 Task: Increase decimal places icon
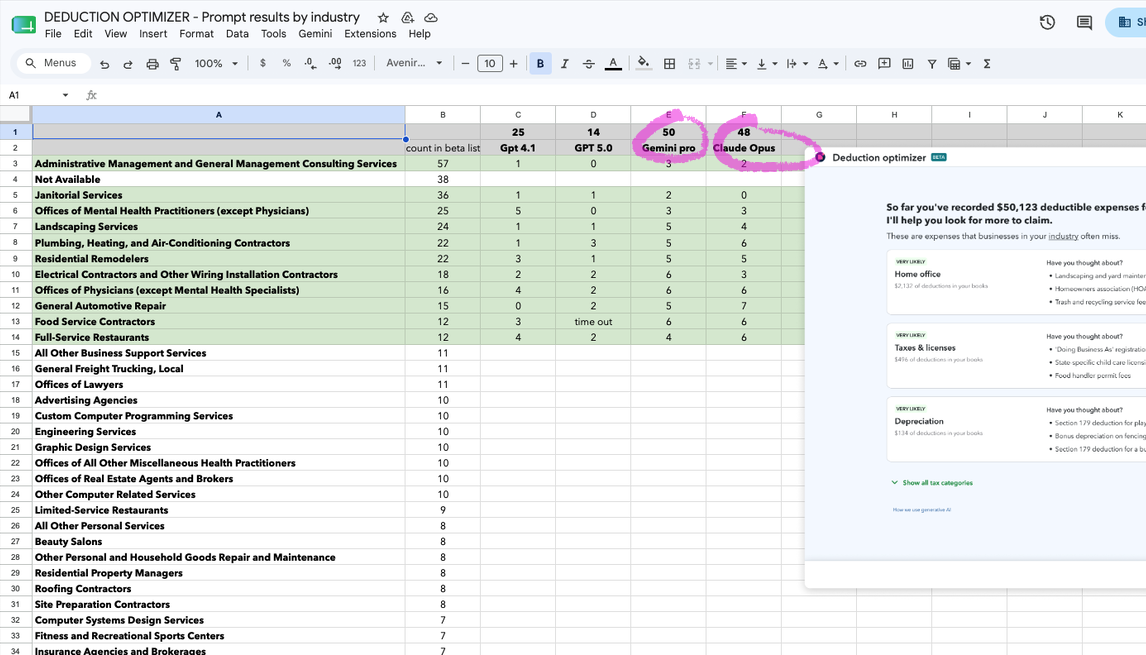335,64
